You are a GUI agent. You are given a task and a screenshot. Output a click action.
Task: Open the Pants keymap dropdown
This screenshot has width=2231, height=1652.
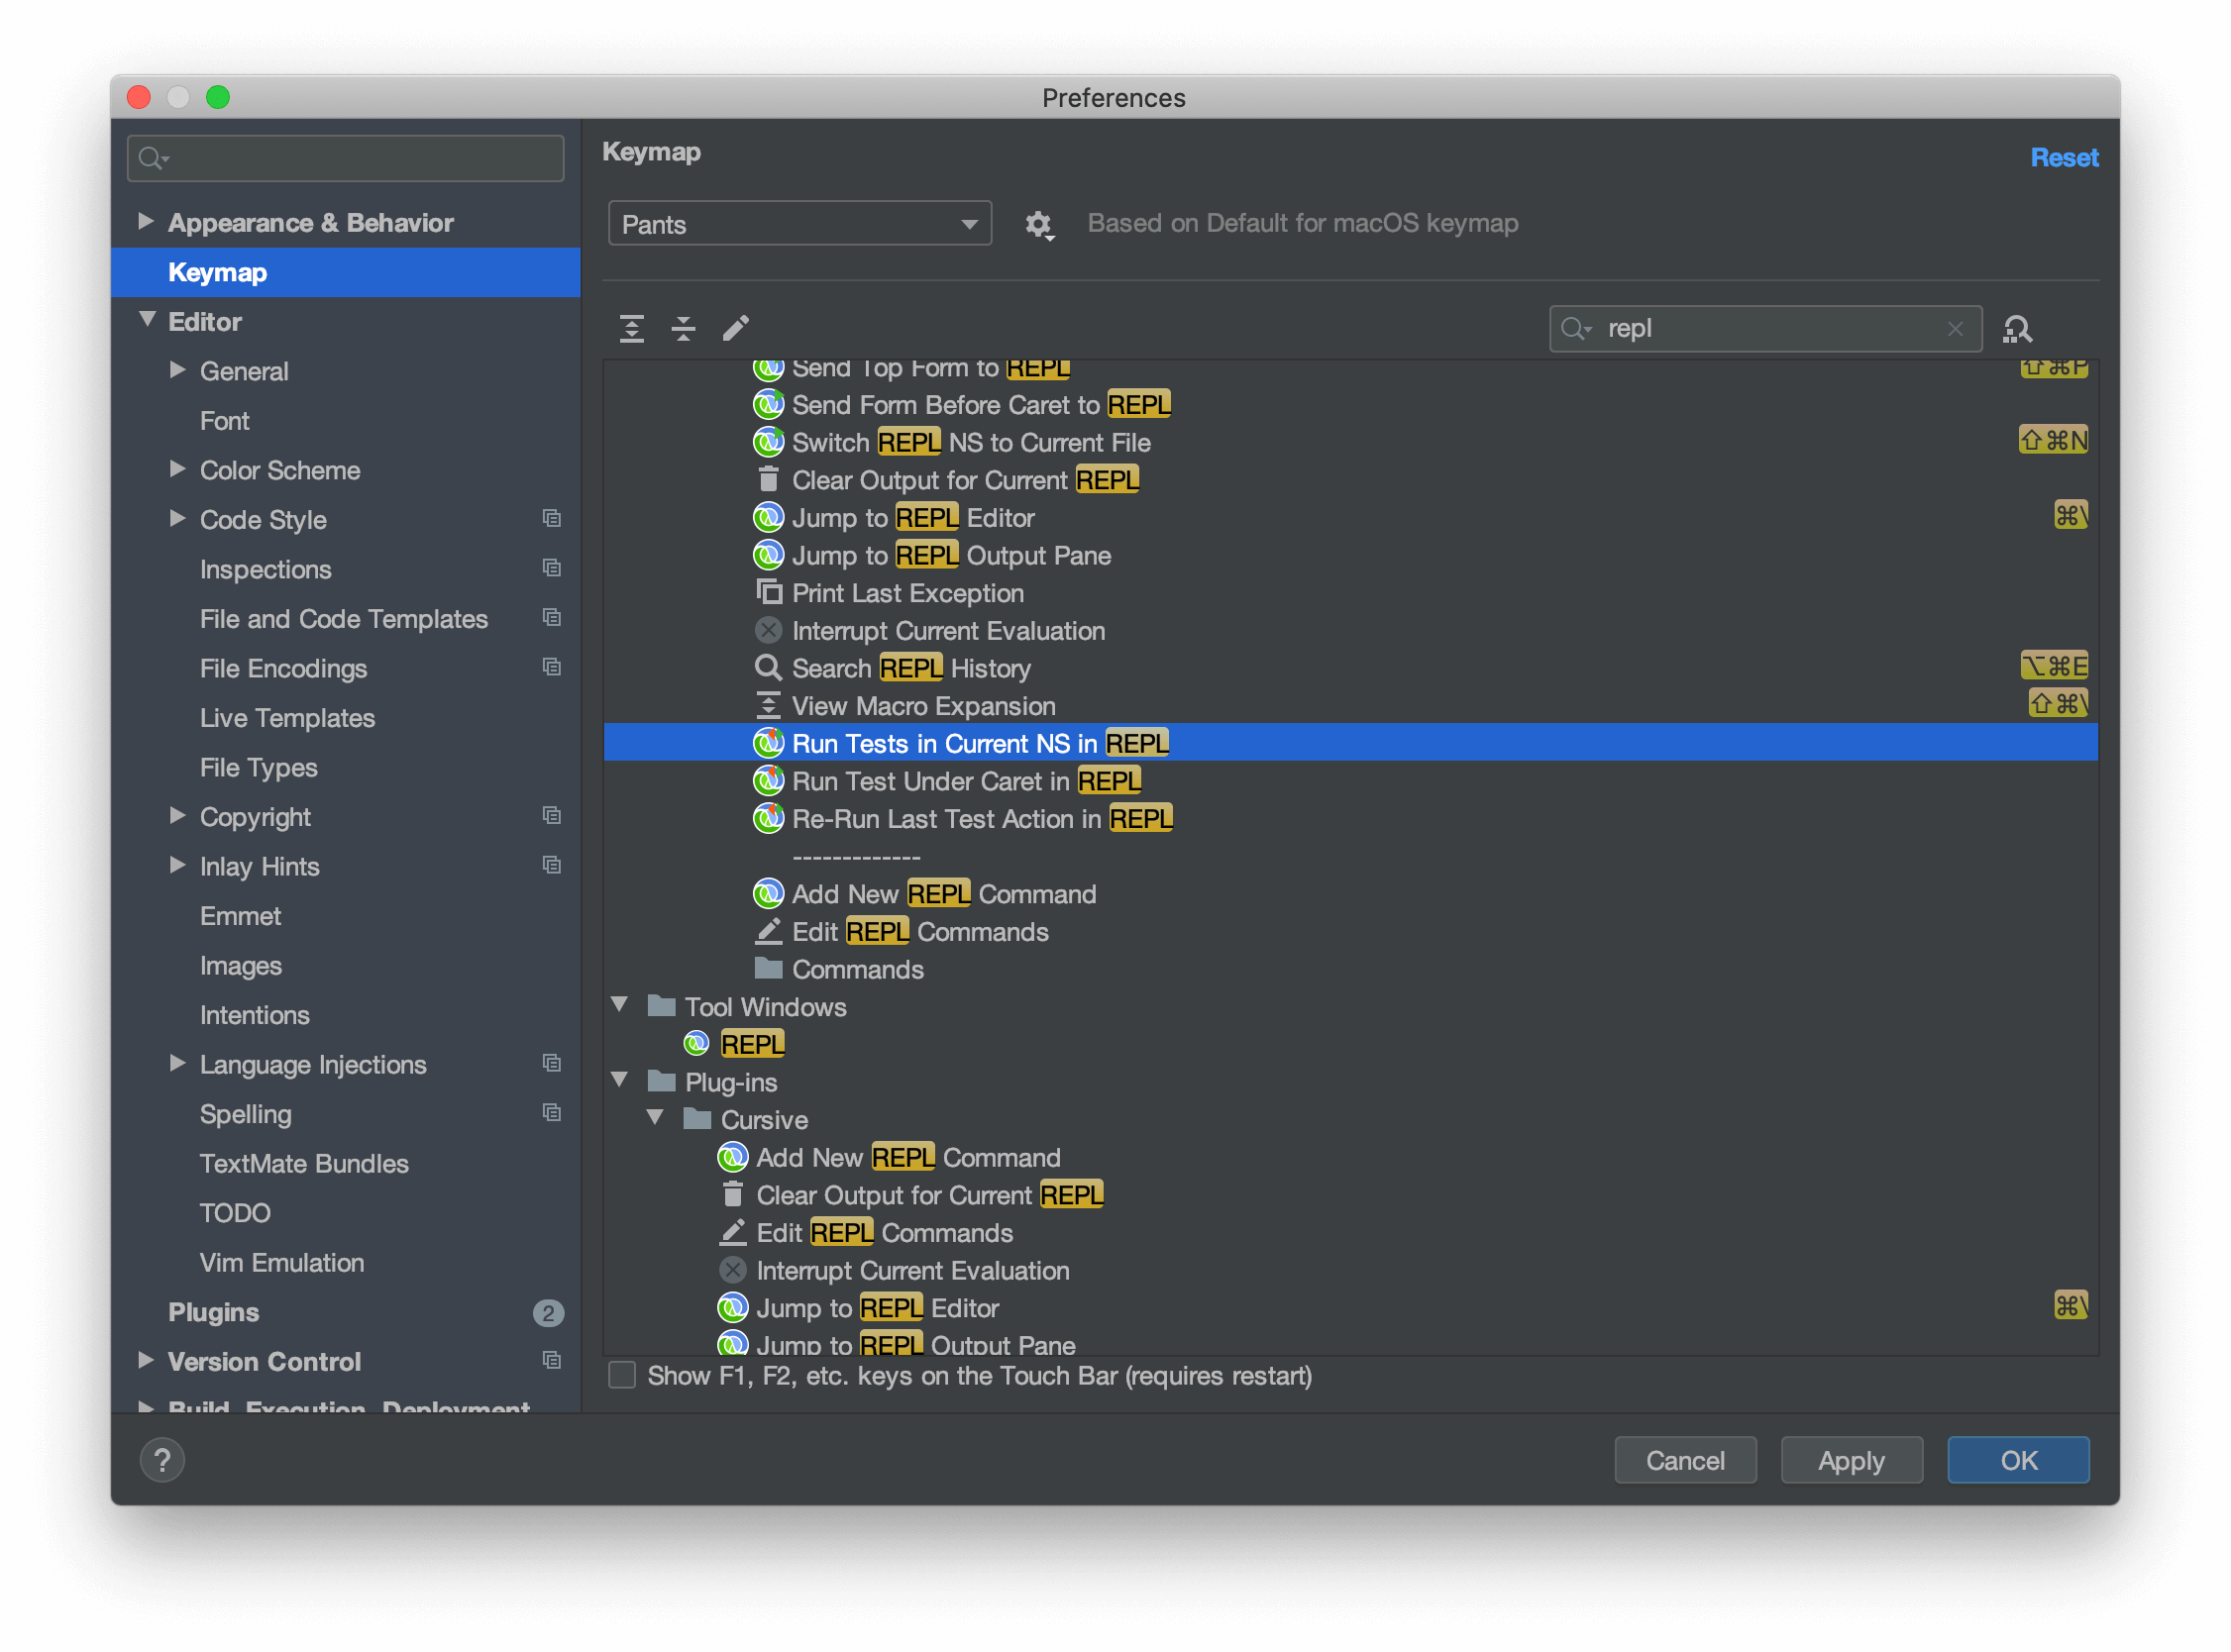(x=797, y=222)
